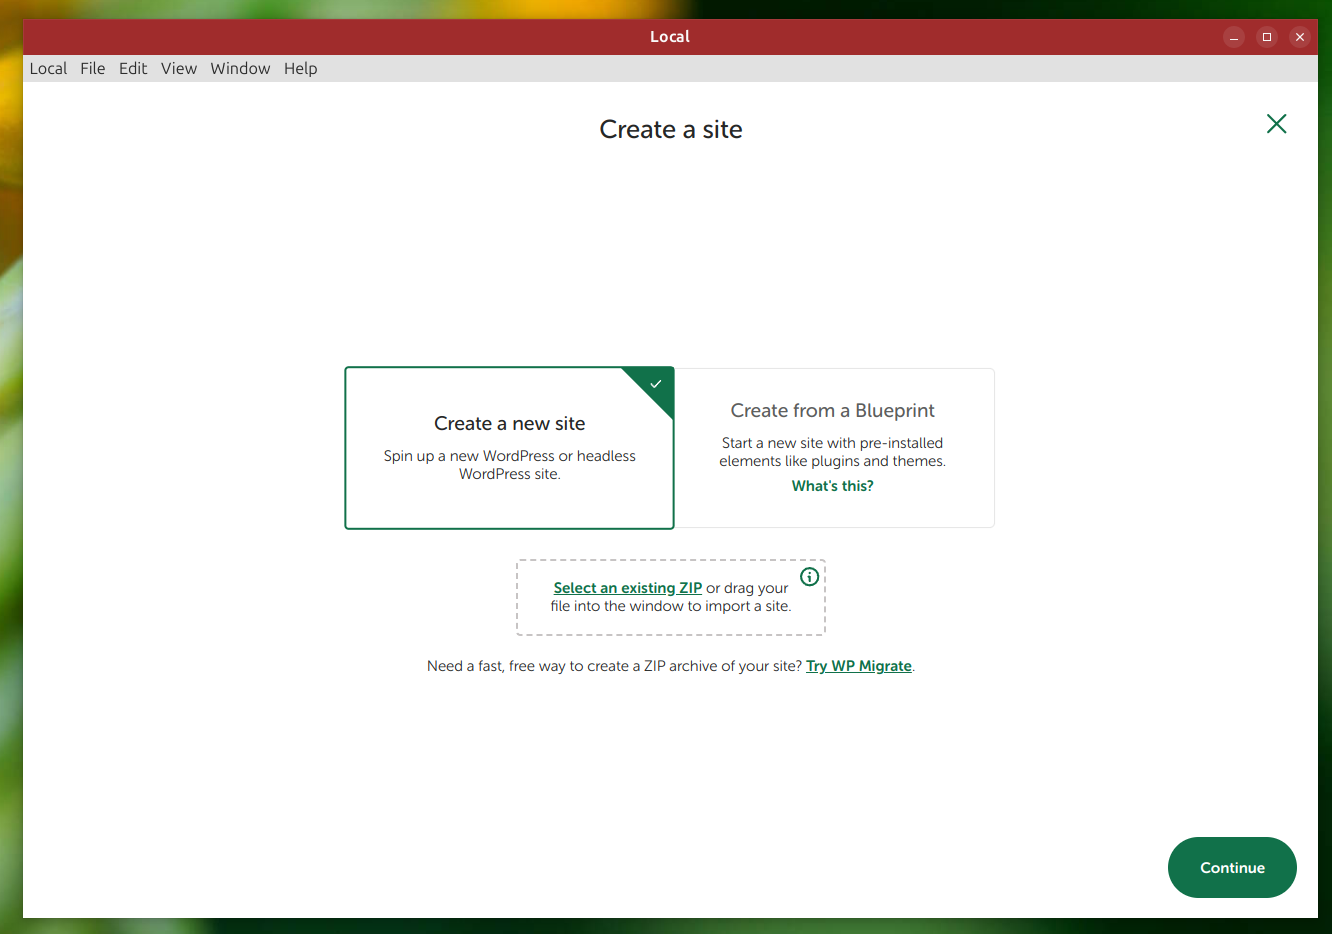Click the checkmark badge on selected card
Screen dimensions: 1332x934
click(656, 384)
